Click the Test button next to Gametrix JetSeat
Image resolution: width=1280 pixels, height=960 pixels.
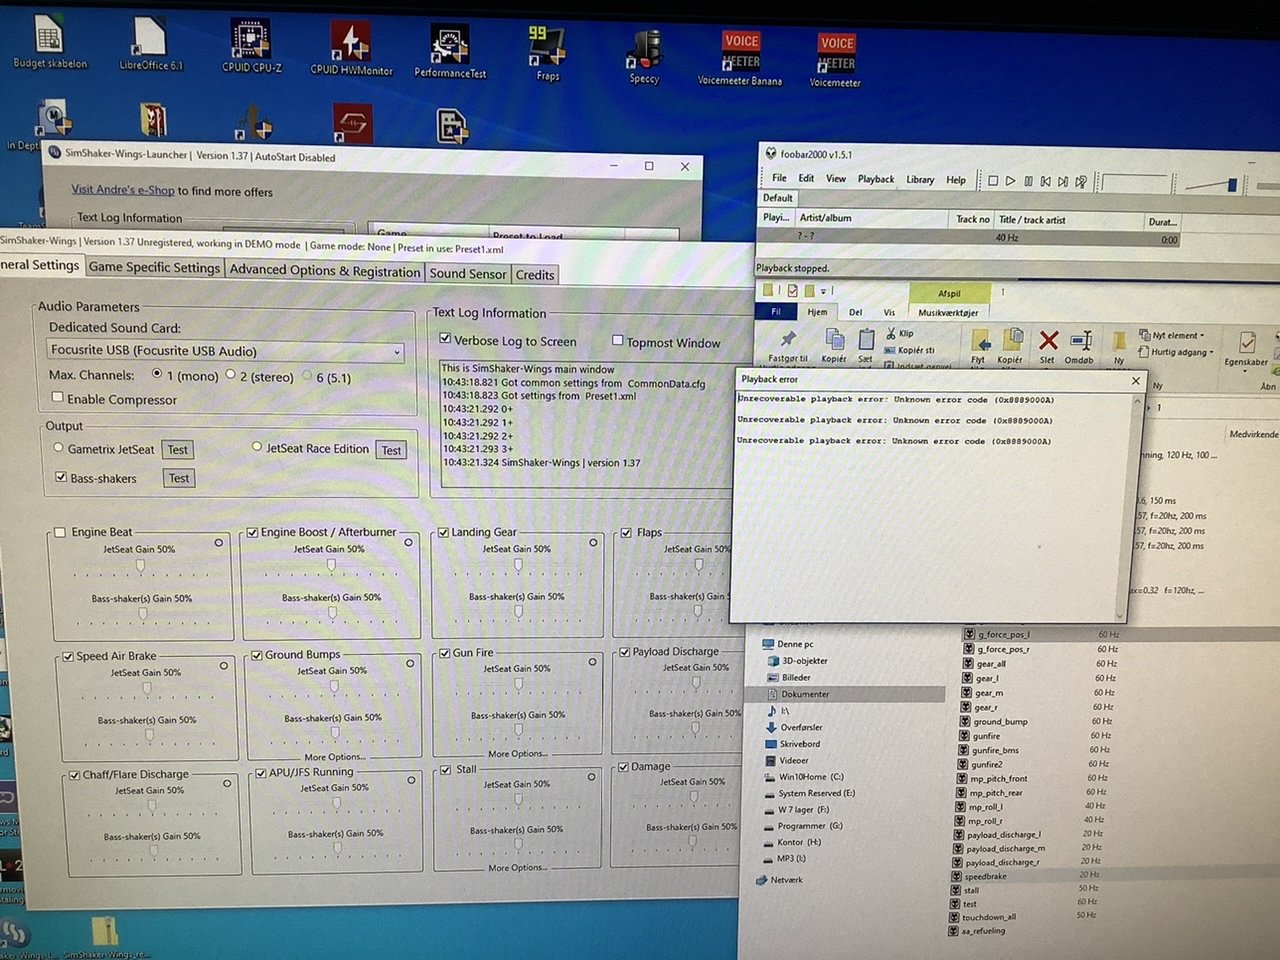(x=178, y=450)
